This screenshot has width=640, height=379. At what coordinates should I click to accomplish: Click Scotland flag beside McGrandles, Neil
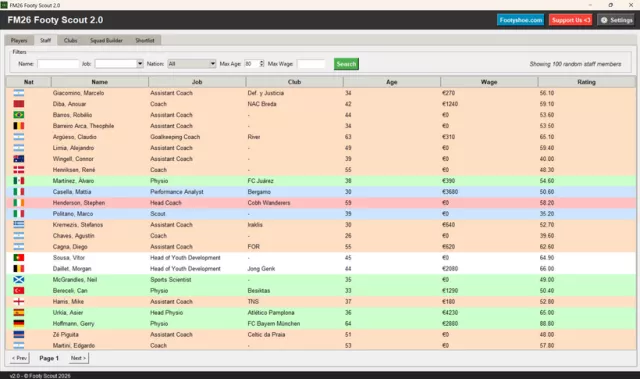(x=19, y=280)
